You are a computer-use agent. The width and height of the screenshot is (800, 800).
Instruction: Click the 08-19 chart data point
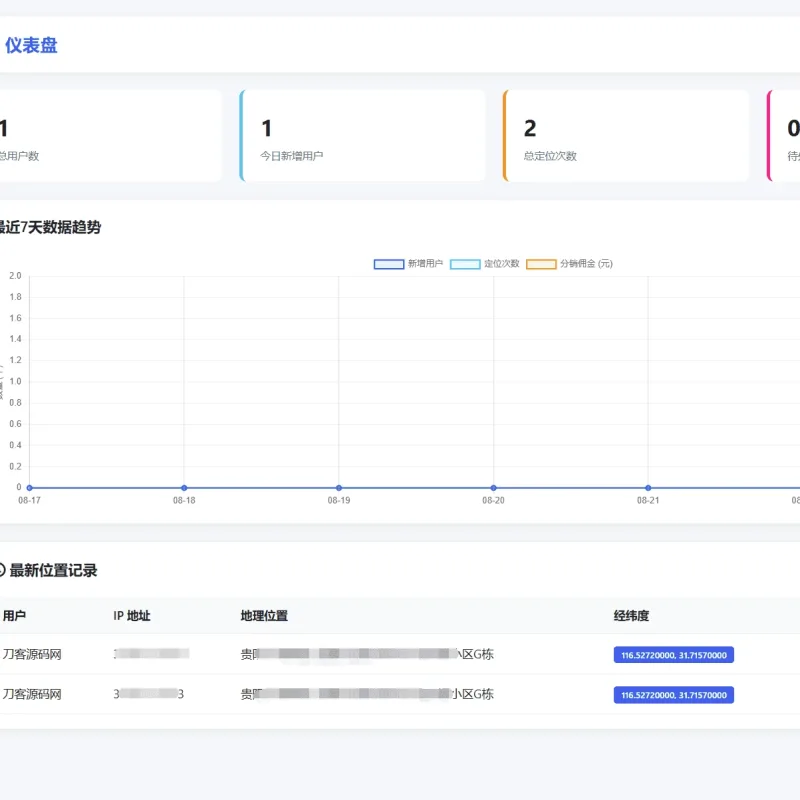[339, 488]
